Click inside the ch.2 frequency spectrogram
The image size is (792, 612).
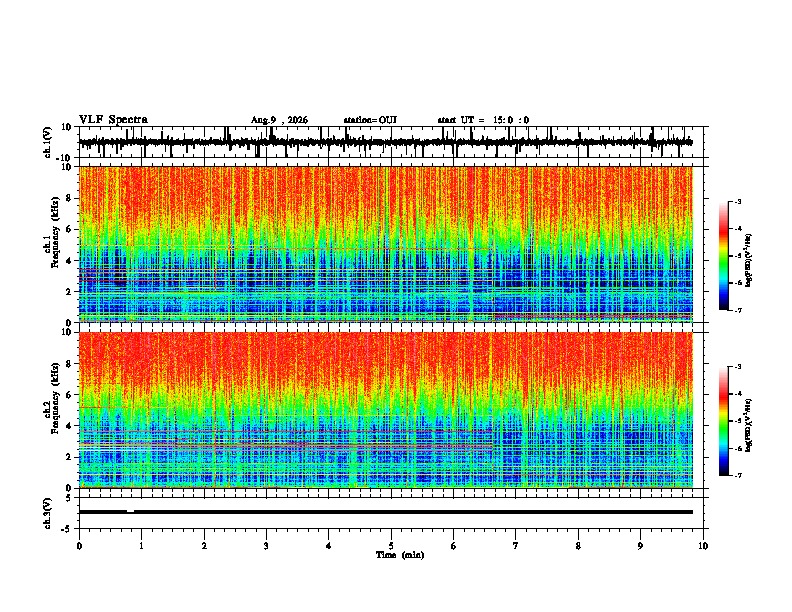(x=386, y=410)
